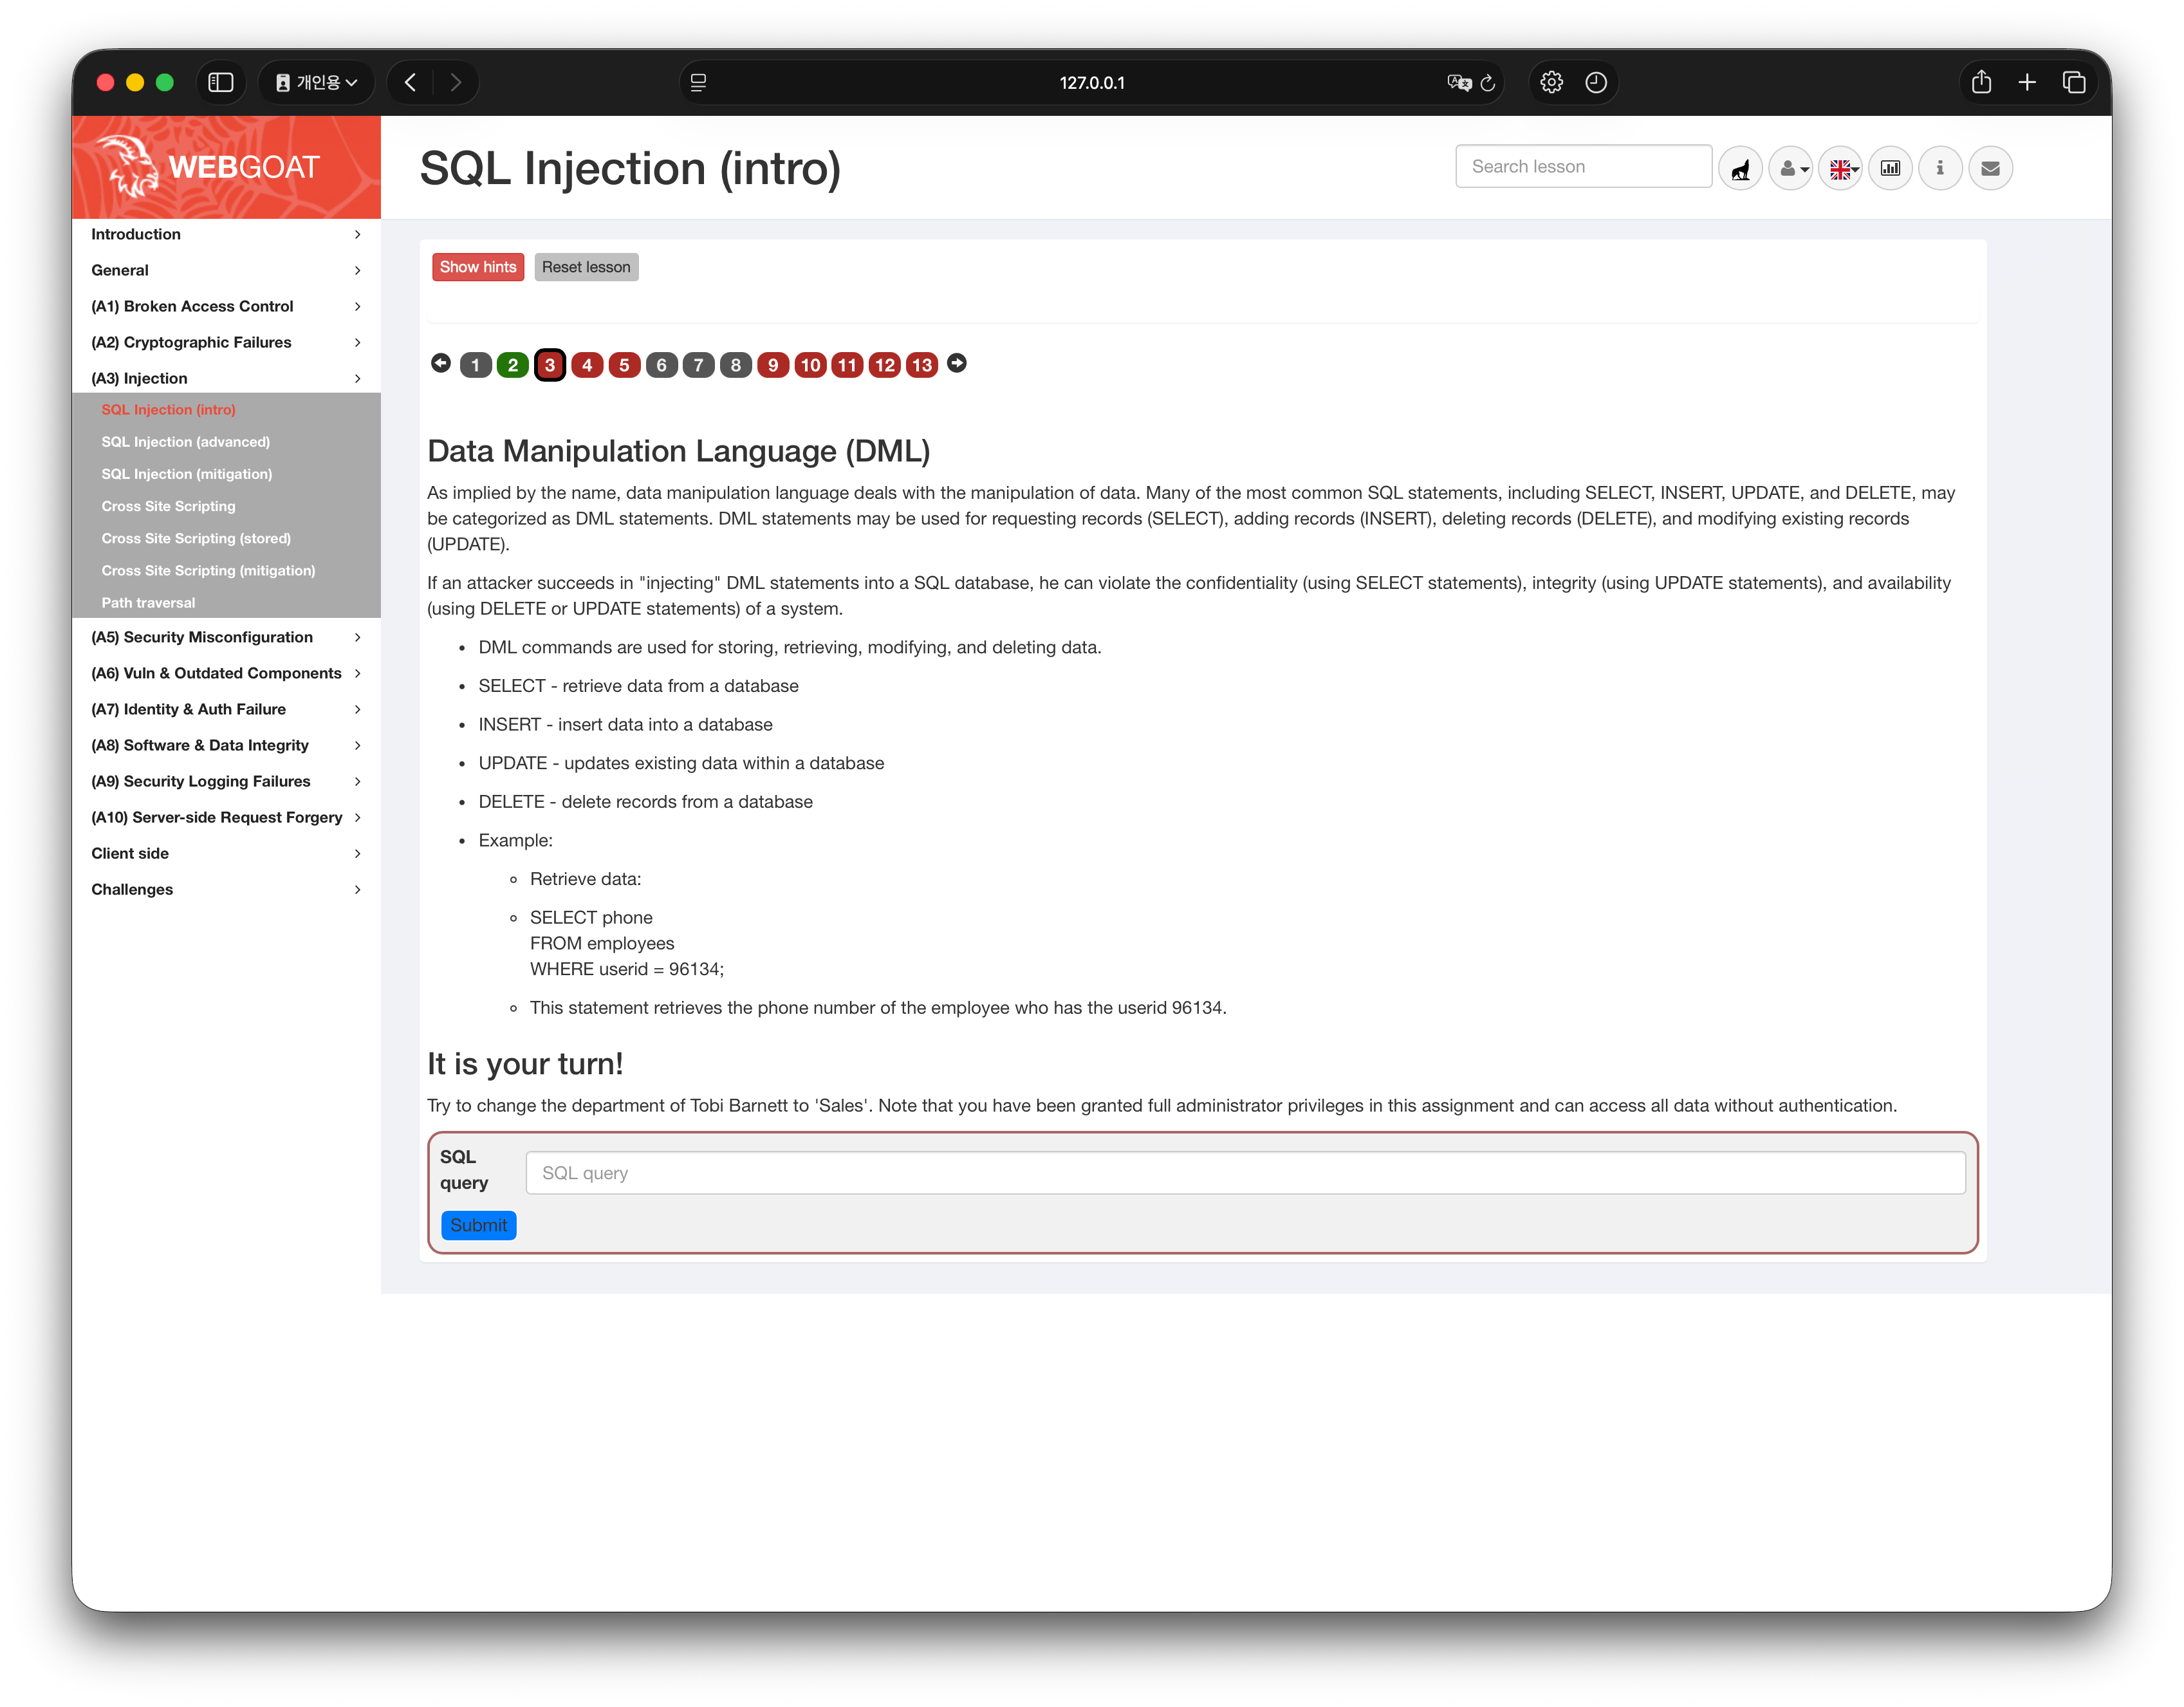The height and width of the screenshot is (1707, 2184).
Task: Go to lesson page 5
Action: pyautogui.click(x=624, y=365)
